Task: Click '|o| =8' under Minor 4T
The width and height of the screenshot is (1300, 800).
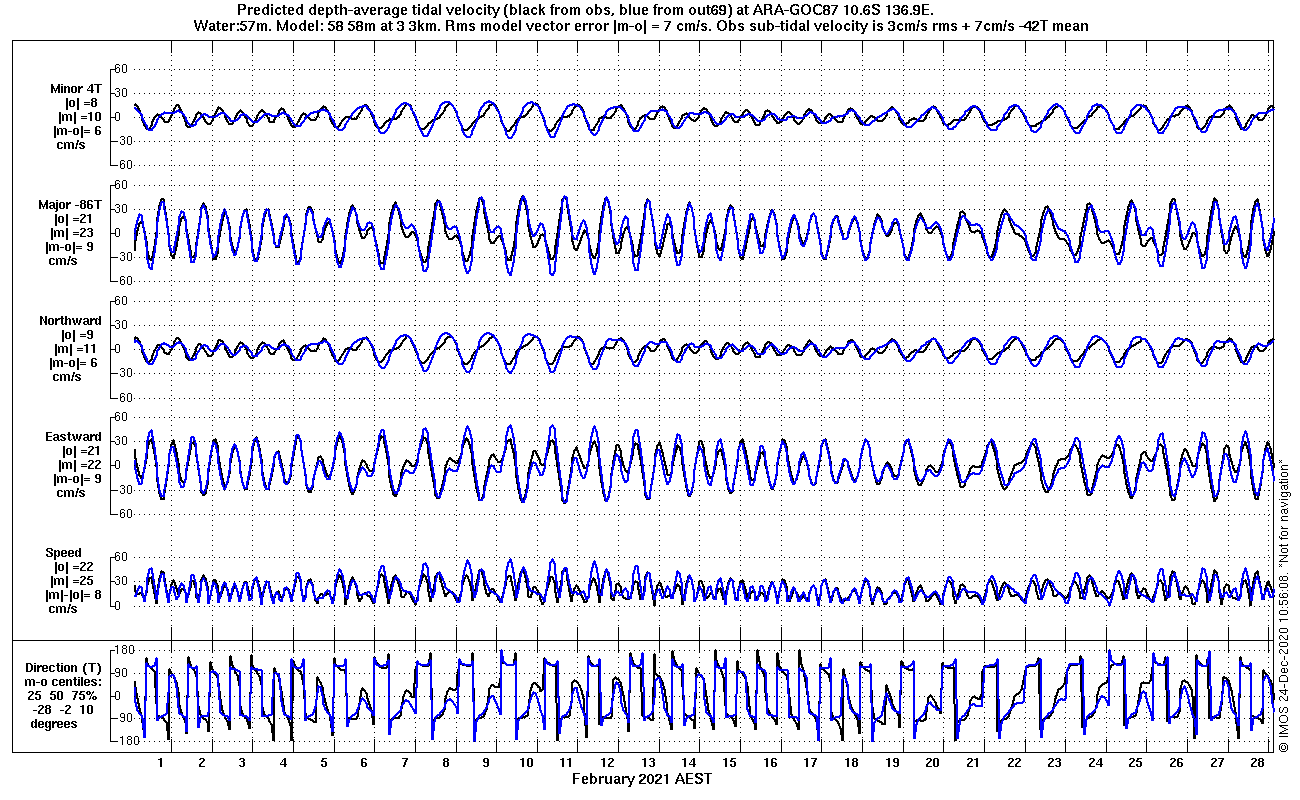Action: pos(80,103)
